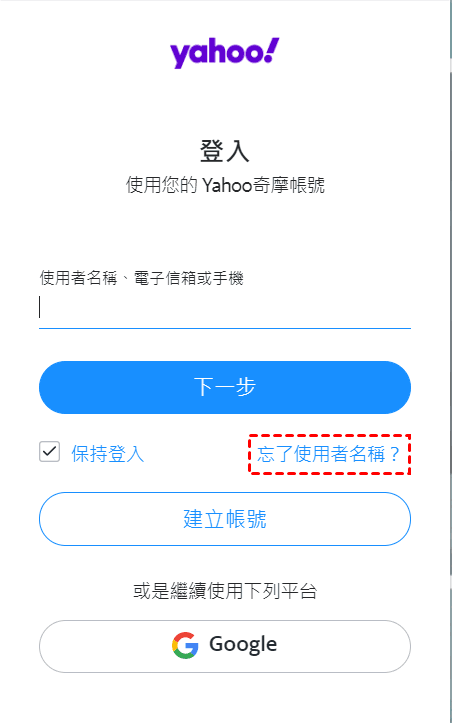Screen dimensions: 452x723
Task: Click the blue underline of the username field
Action: tap(225, 328)
